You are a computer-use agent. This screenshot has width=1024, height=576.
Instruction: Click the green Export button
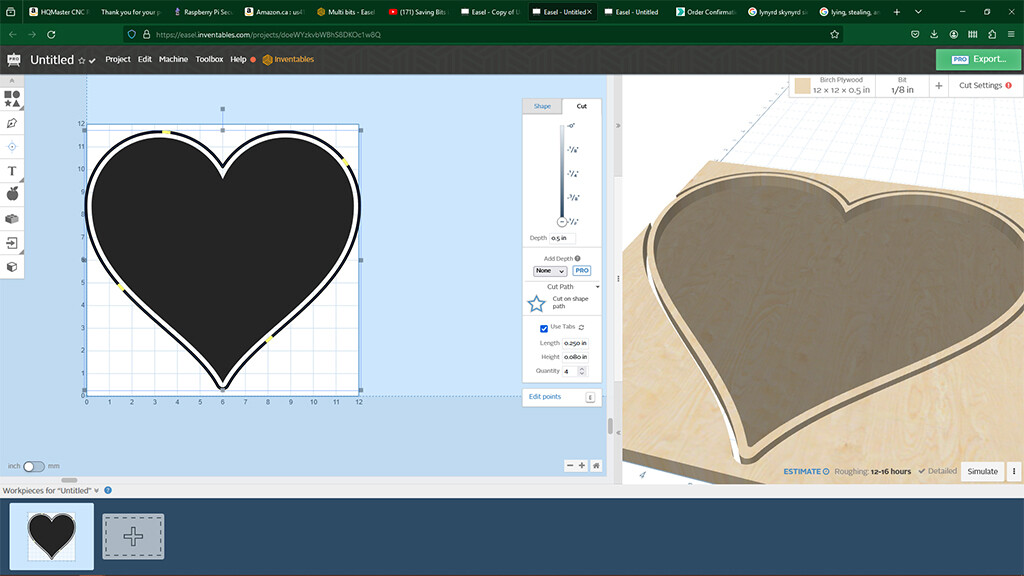pos(978,59)
